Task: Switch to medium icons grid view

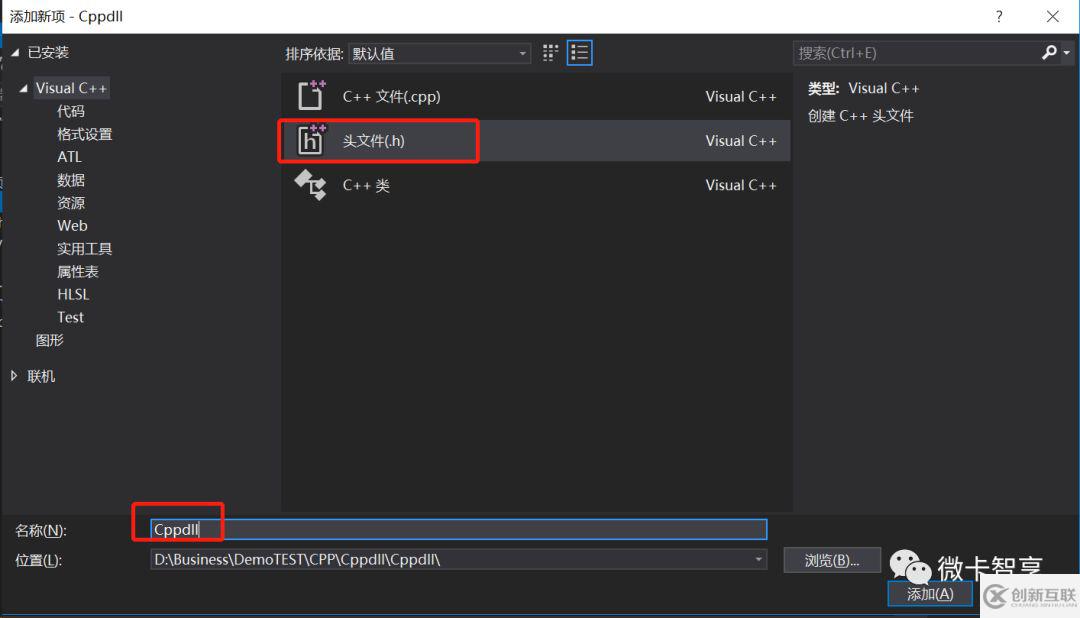Action: pos(550,53)
